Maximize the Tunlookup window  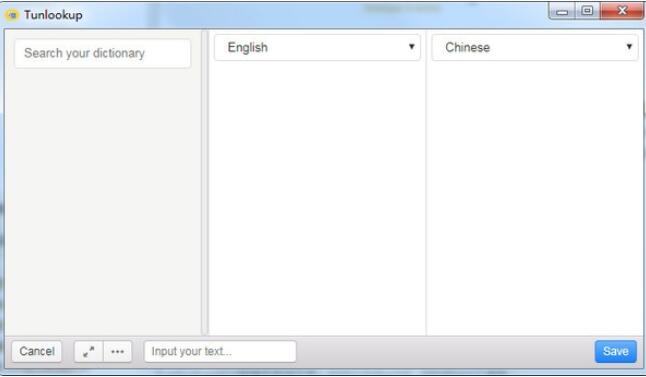(587, 11)
